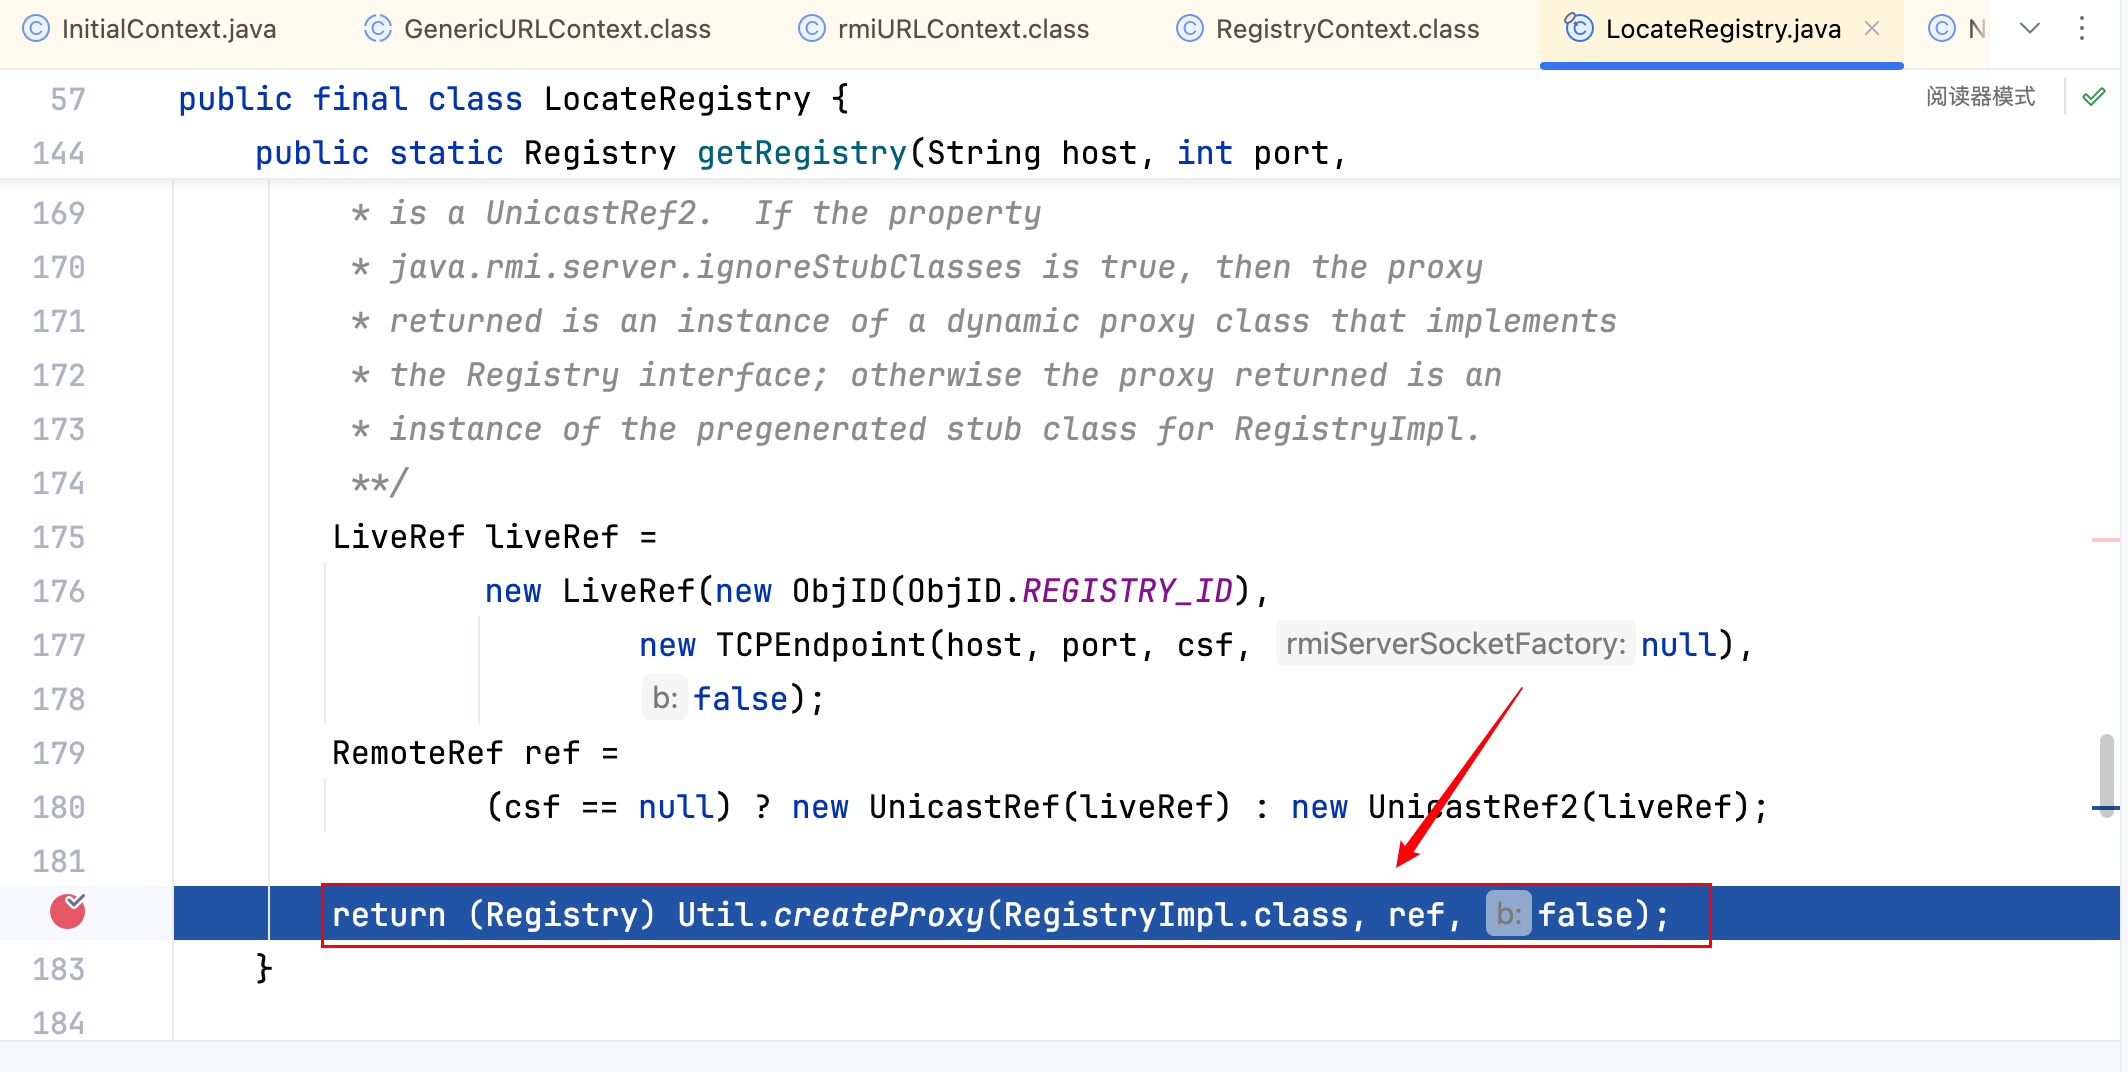Open the editor tabs options menu

[x=2082, y=29]
